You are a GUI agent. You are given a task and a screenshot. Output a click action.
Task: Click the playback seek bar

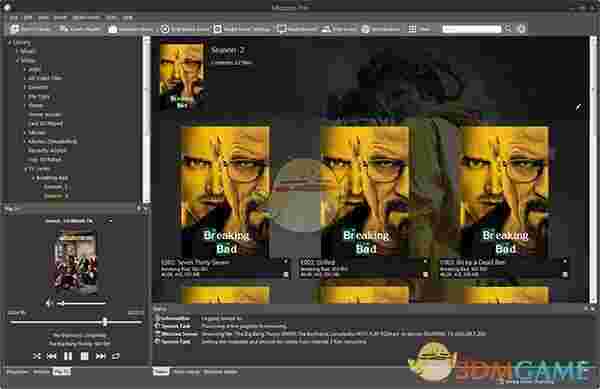(x=76, y=322)
